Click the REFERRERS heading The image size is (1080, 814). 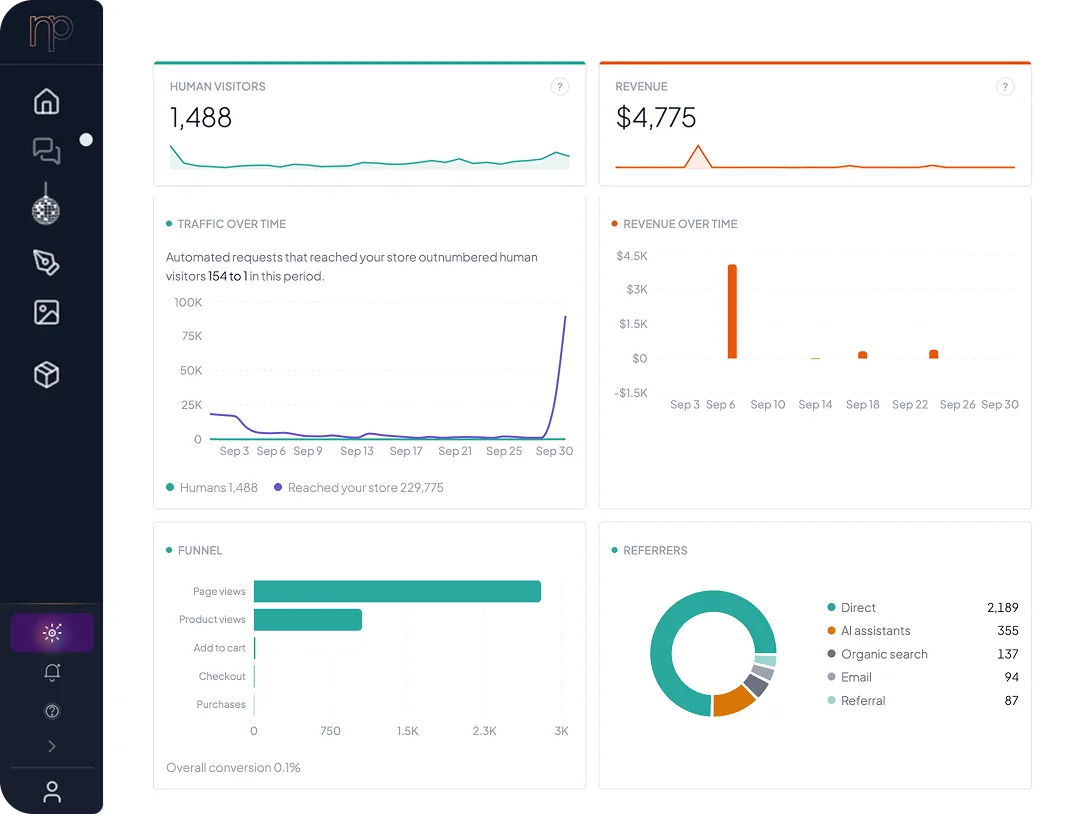point(655,550)
